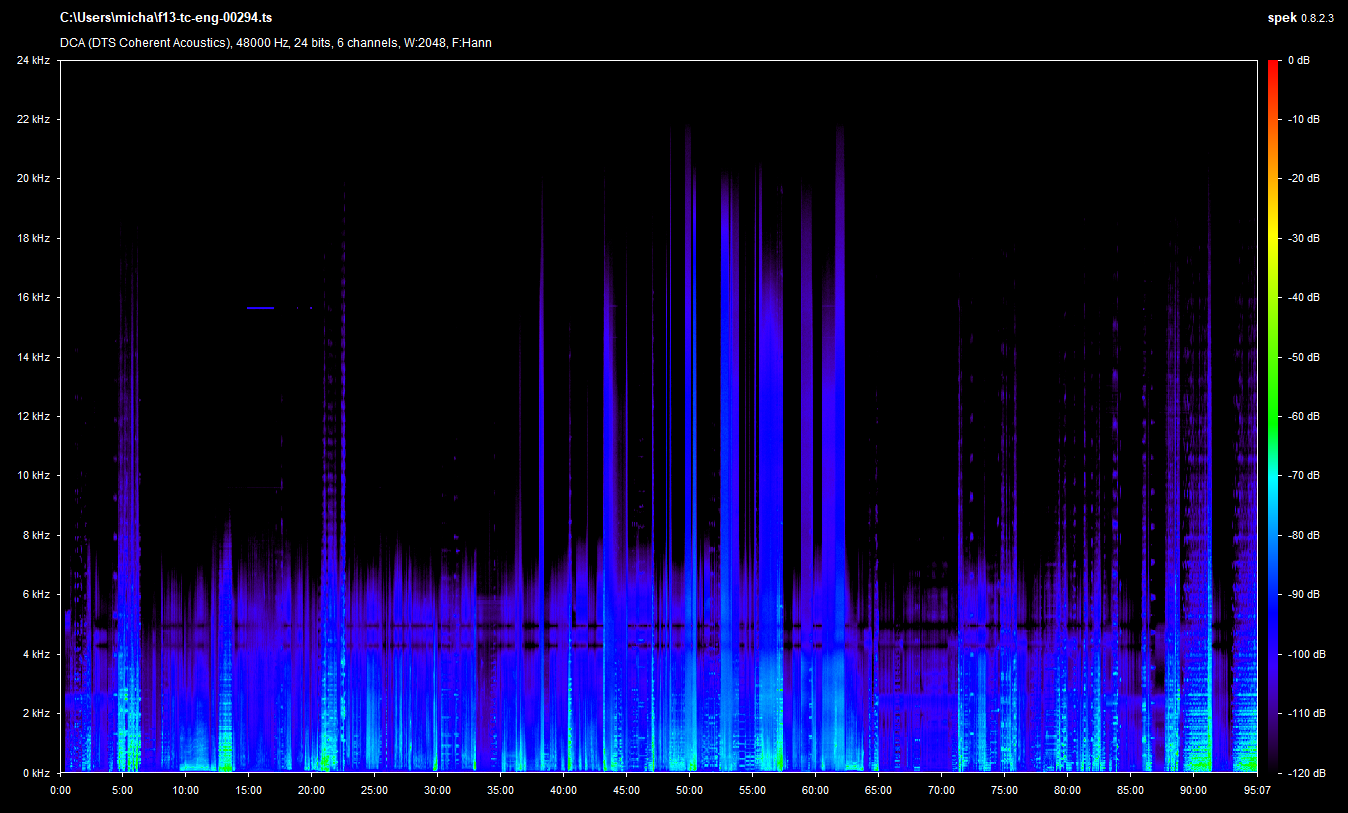Select the DCA codec info line
1348x813 pixels.
(x=275, y=43)
